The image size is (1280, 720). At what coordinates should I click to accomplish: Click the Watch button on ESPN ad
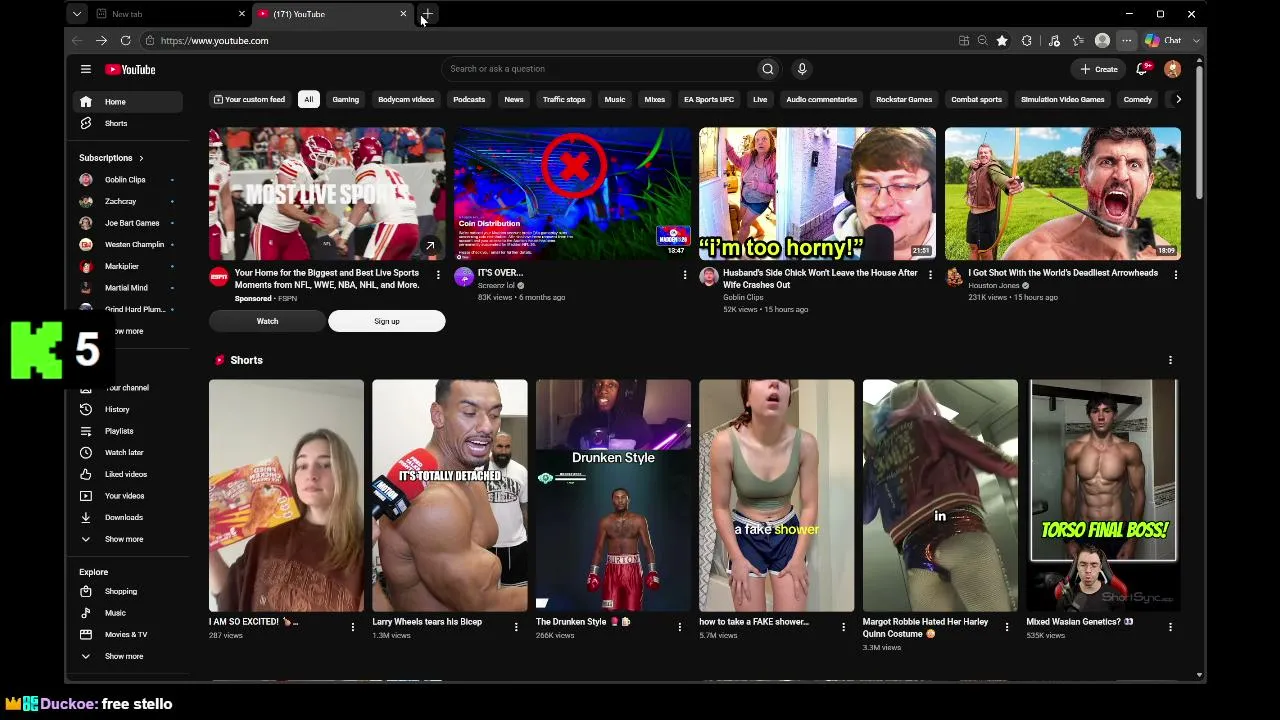pyautogui.click(x=267, y=321)
